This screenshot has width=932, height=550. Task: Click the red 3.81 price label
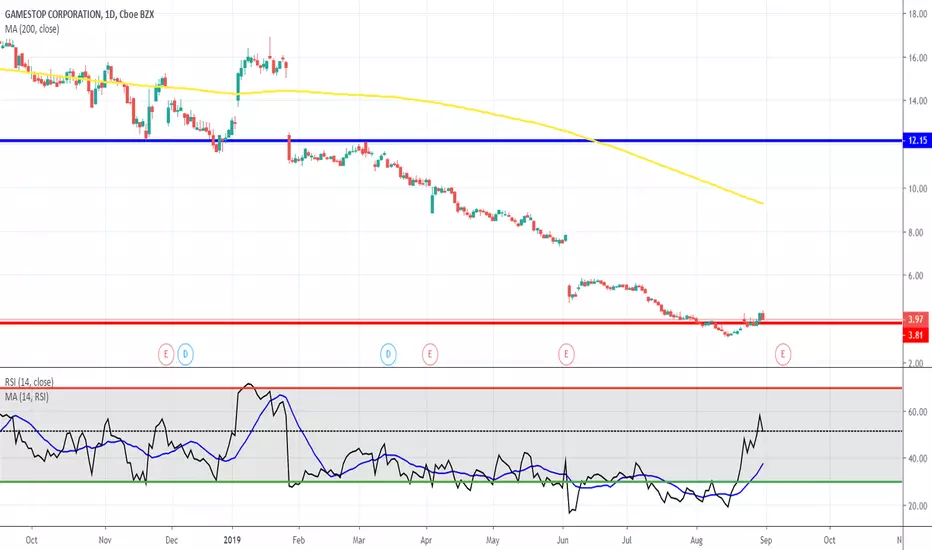915,335
